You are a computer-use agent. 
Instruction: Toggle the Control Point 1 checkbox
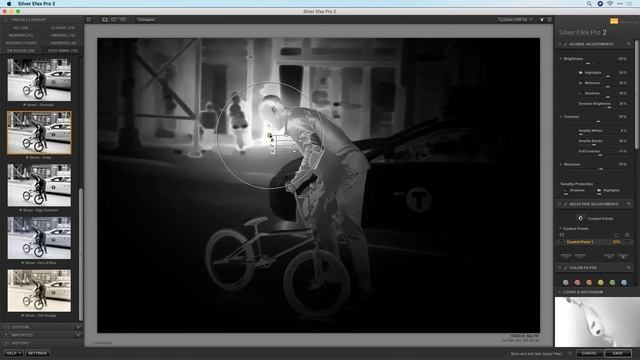click(x=561, y=242)
